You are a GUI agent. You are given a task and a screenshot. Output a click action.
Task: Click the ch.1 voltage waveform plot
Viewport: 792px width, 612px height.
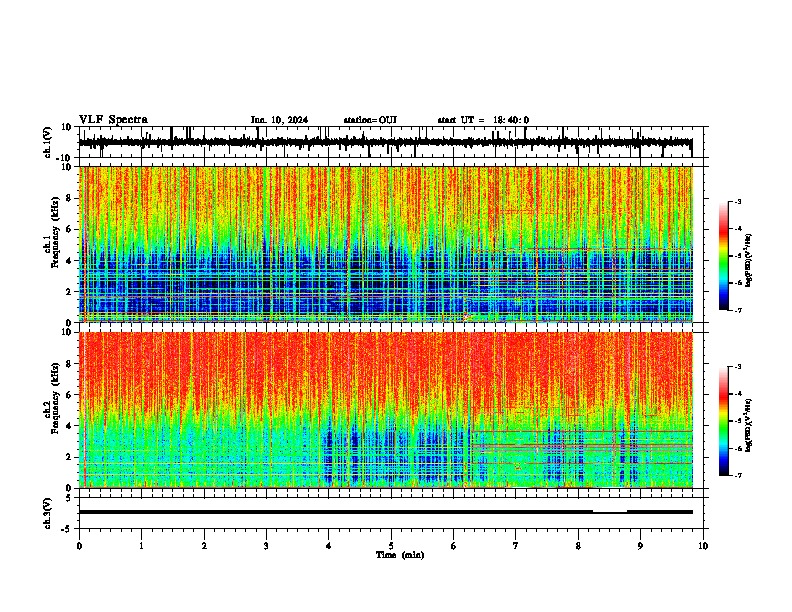click(x=385, y=142)
